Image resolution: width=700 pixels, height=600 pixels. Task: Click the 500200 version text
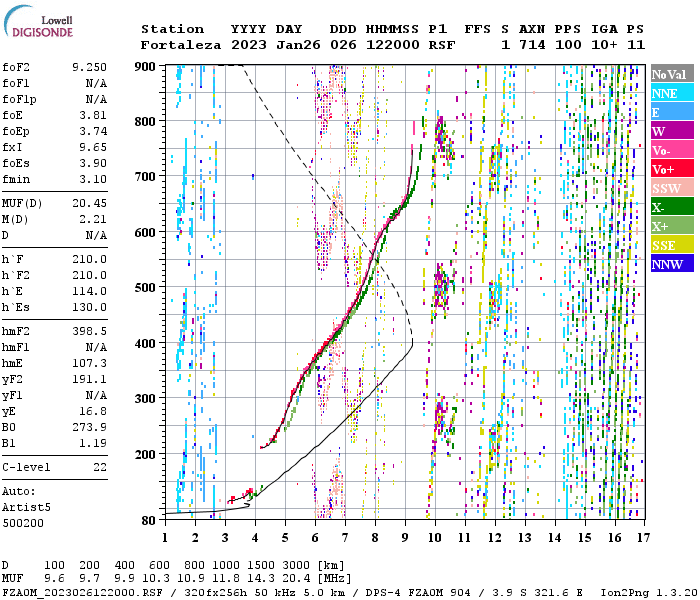[23, 523]
